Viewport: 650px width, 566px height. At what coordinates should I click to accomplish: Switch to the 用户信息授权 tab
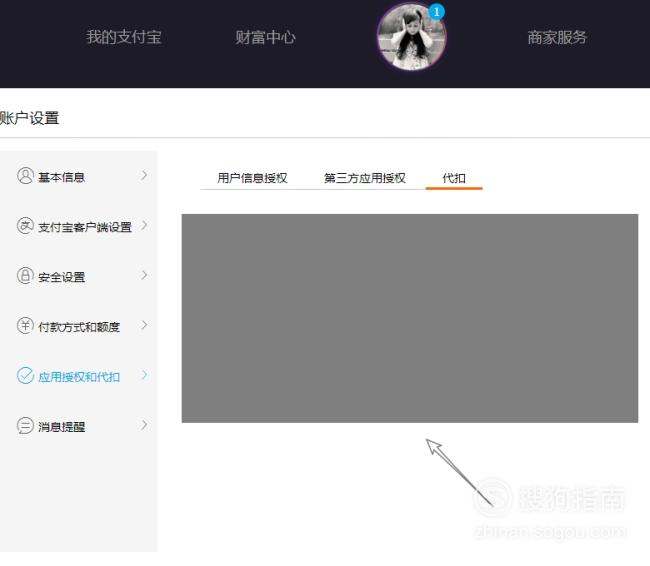(252, 178)
